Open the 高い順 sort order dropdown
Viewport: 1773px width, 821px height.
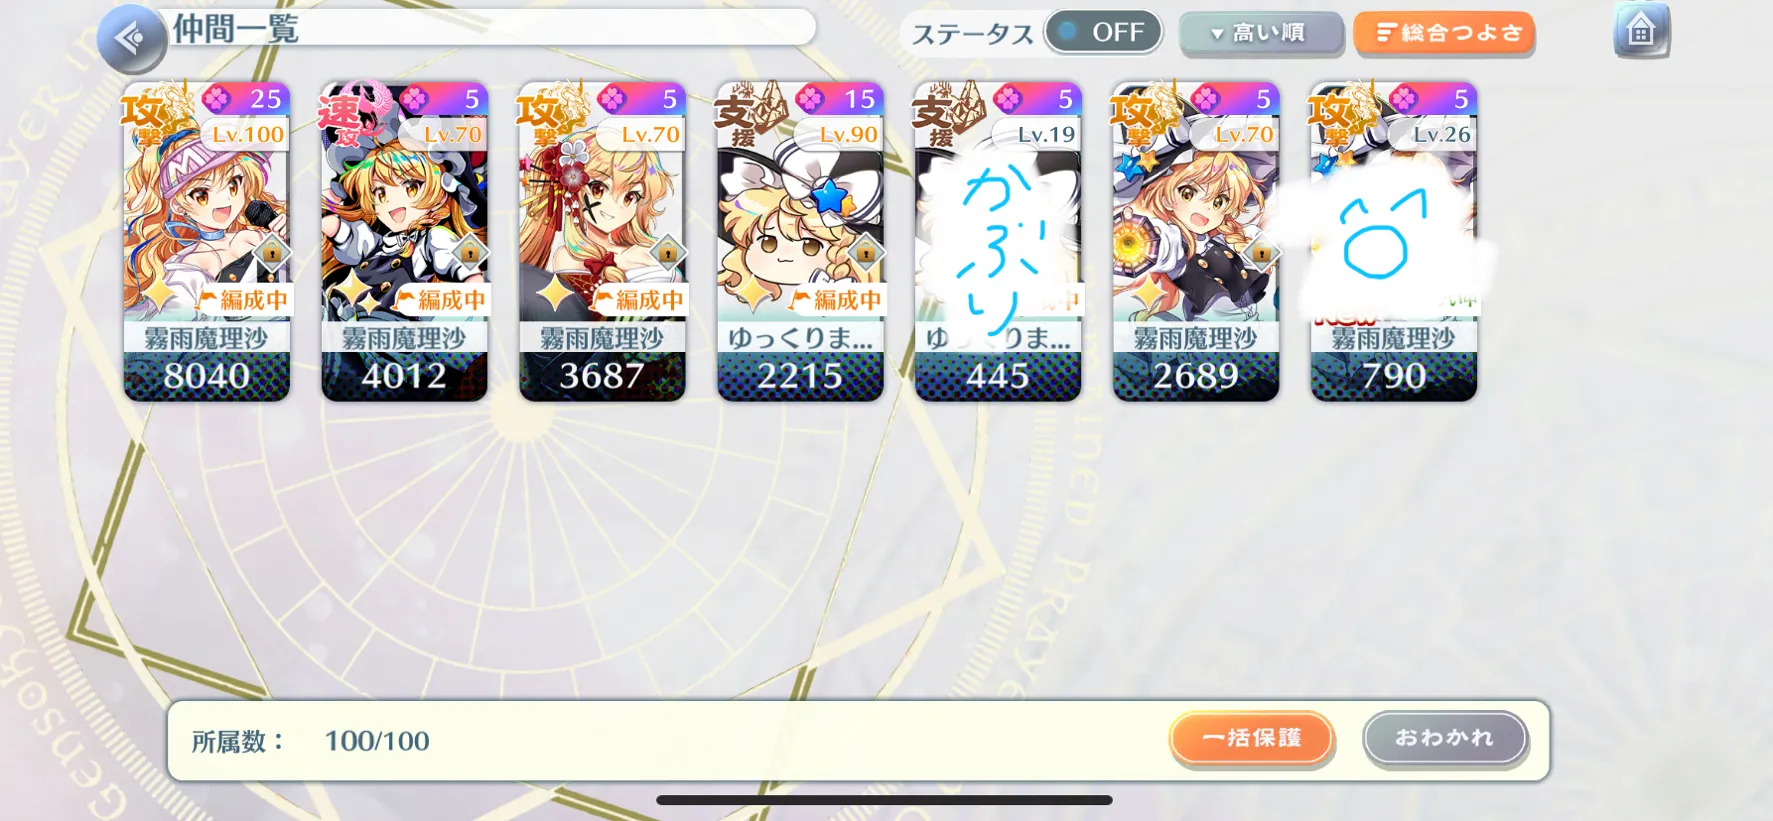(1260, 33)
